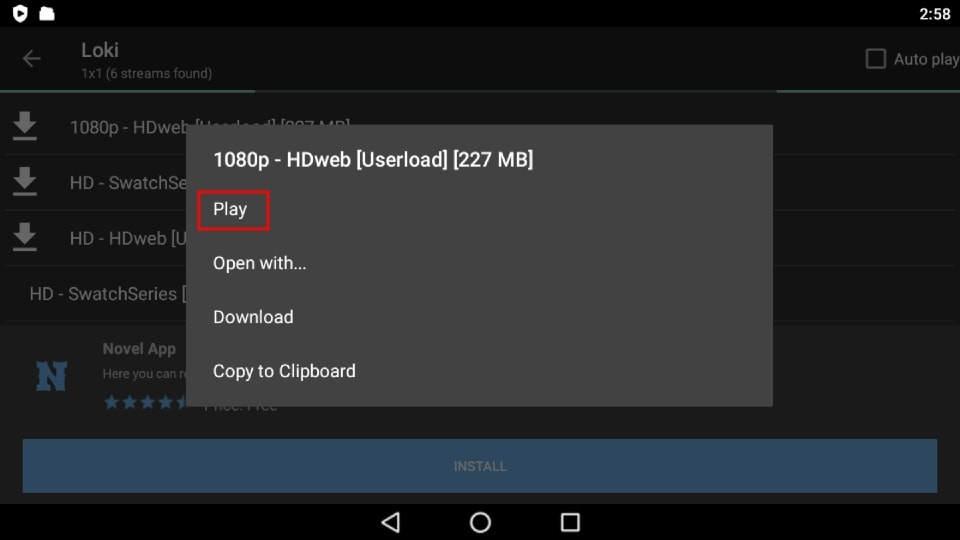Click the clock showing 2:58
Screen dimensions: 960x540
pos(934,13)
